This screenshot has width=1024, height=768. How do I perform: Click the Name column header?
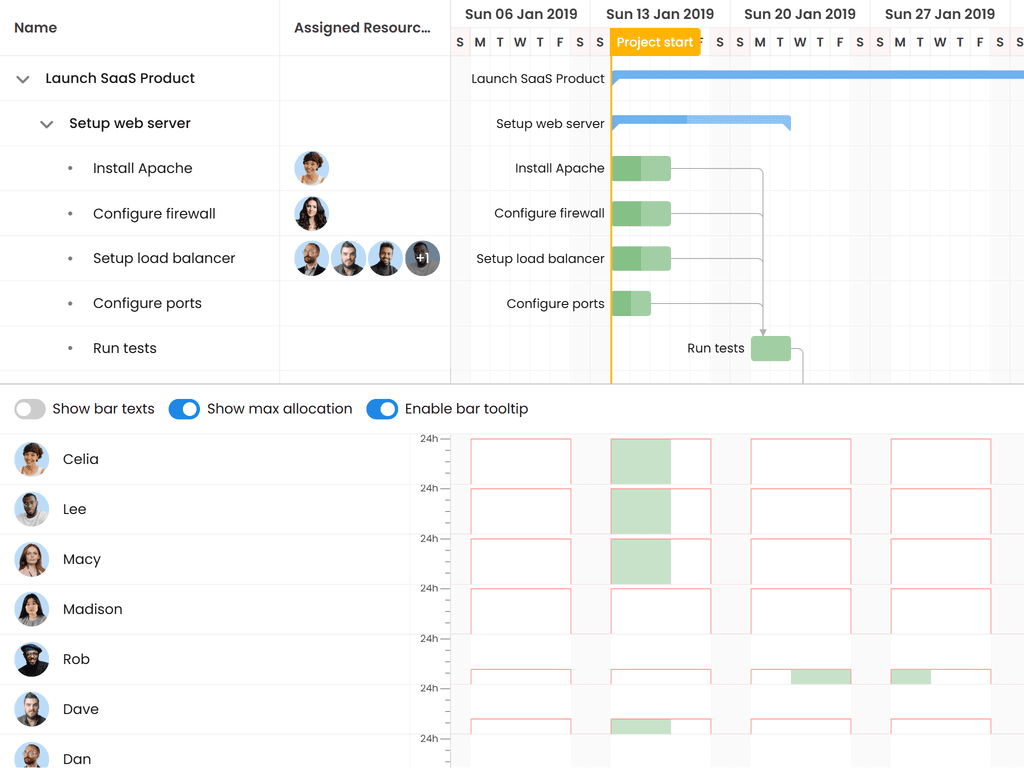point(36,28)
